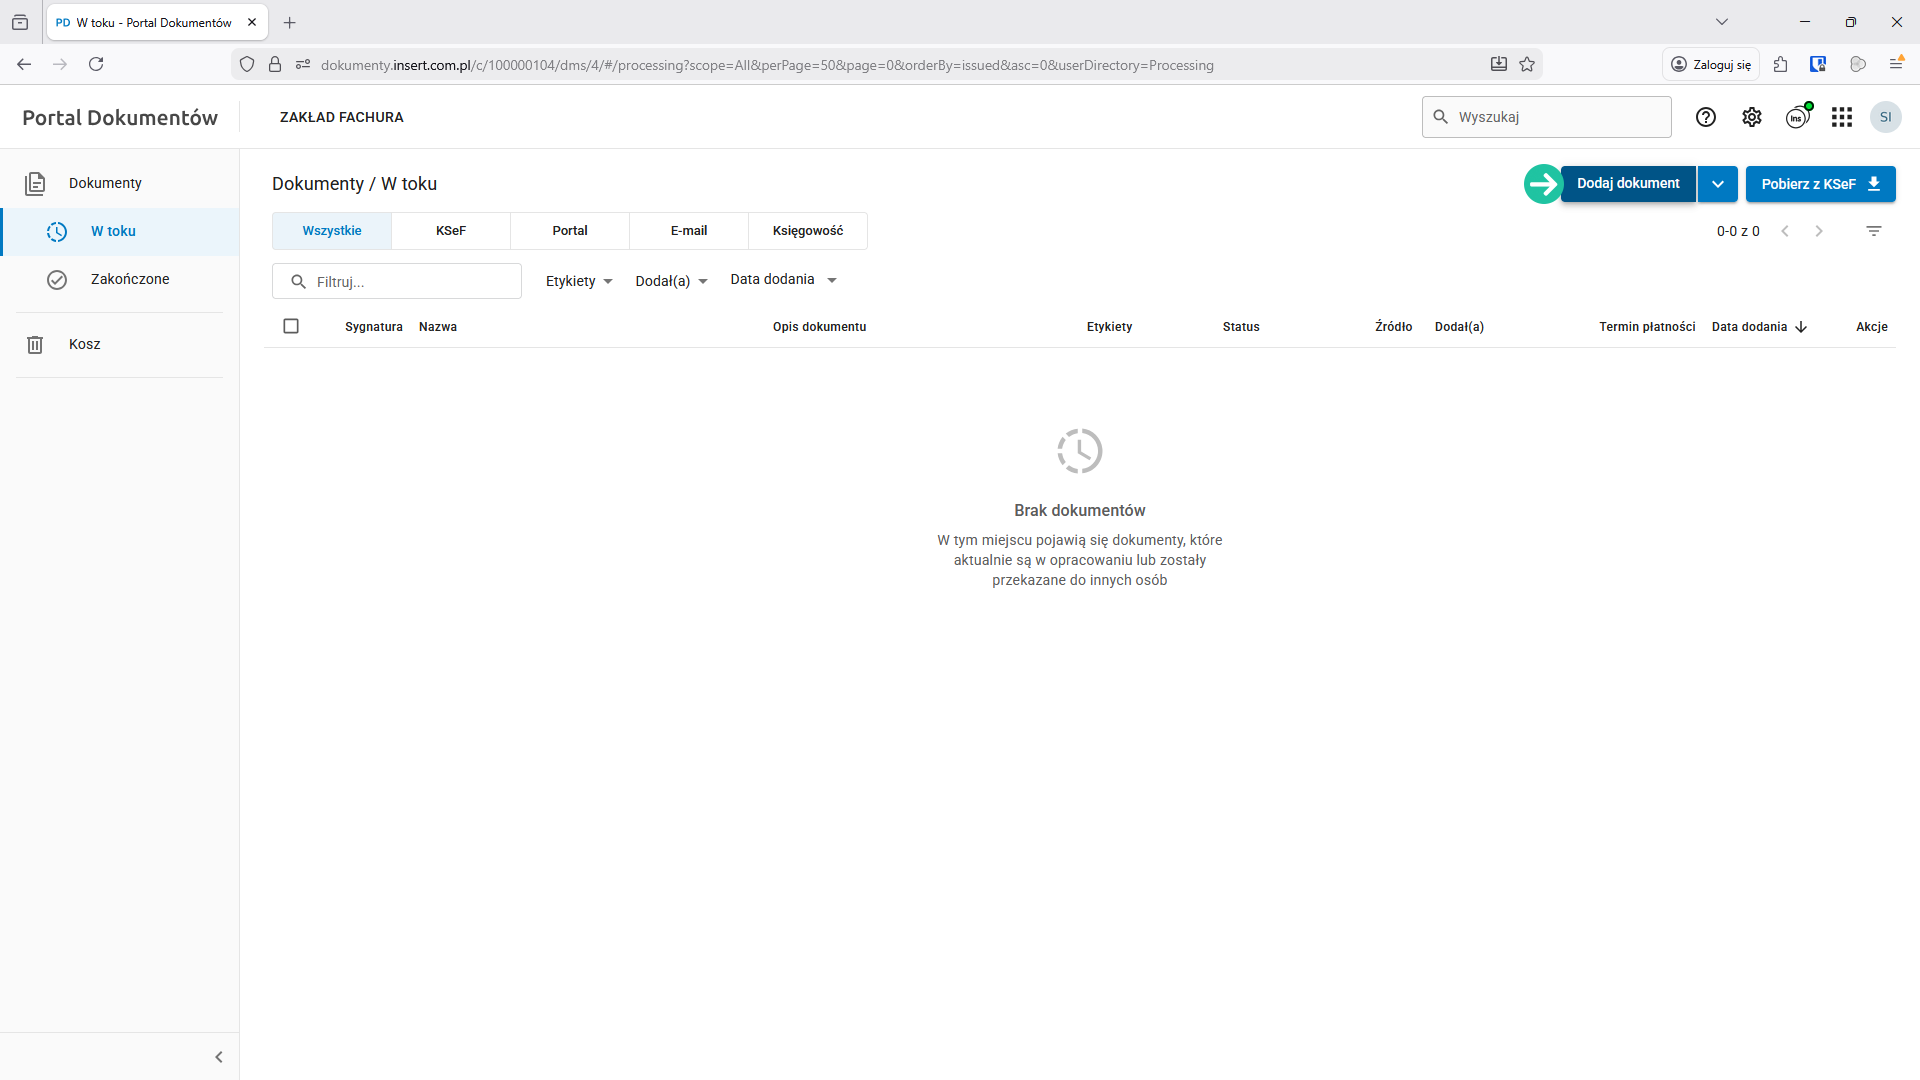This screenshot has height=1080, width=1920.
Task: Open the Dodał(a) filter dropdown
Action: point(671,281)
